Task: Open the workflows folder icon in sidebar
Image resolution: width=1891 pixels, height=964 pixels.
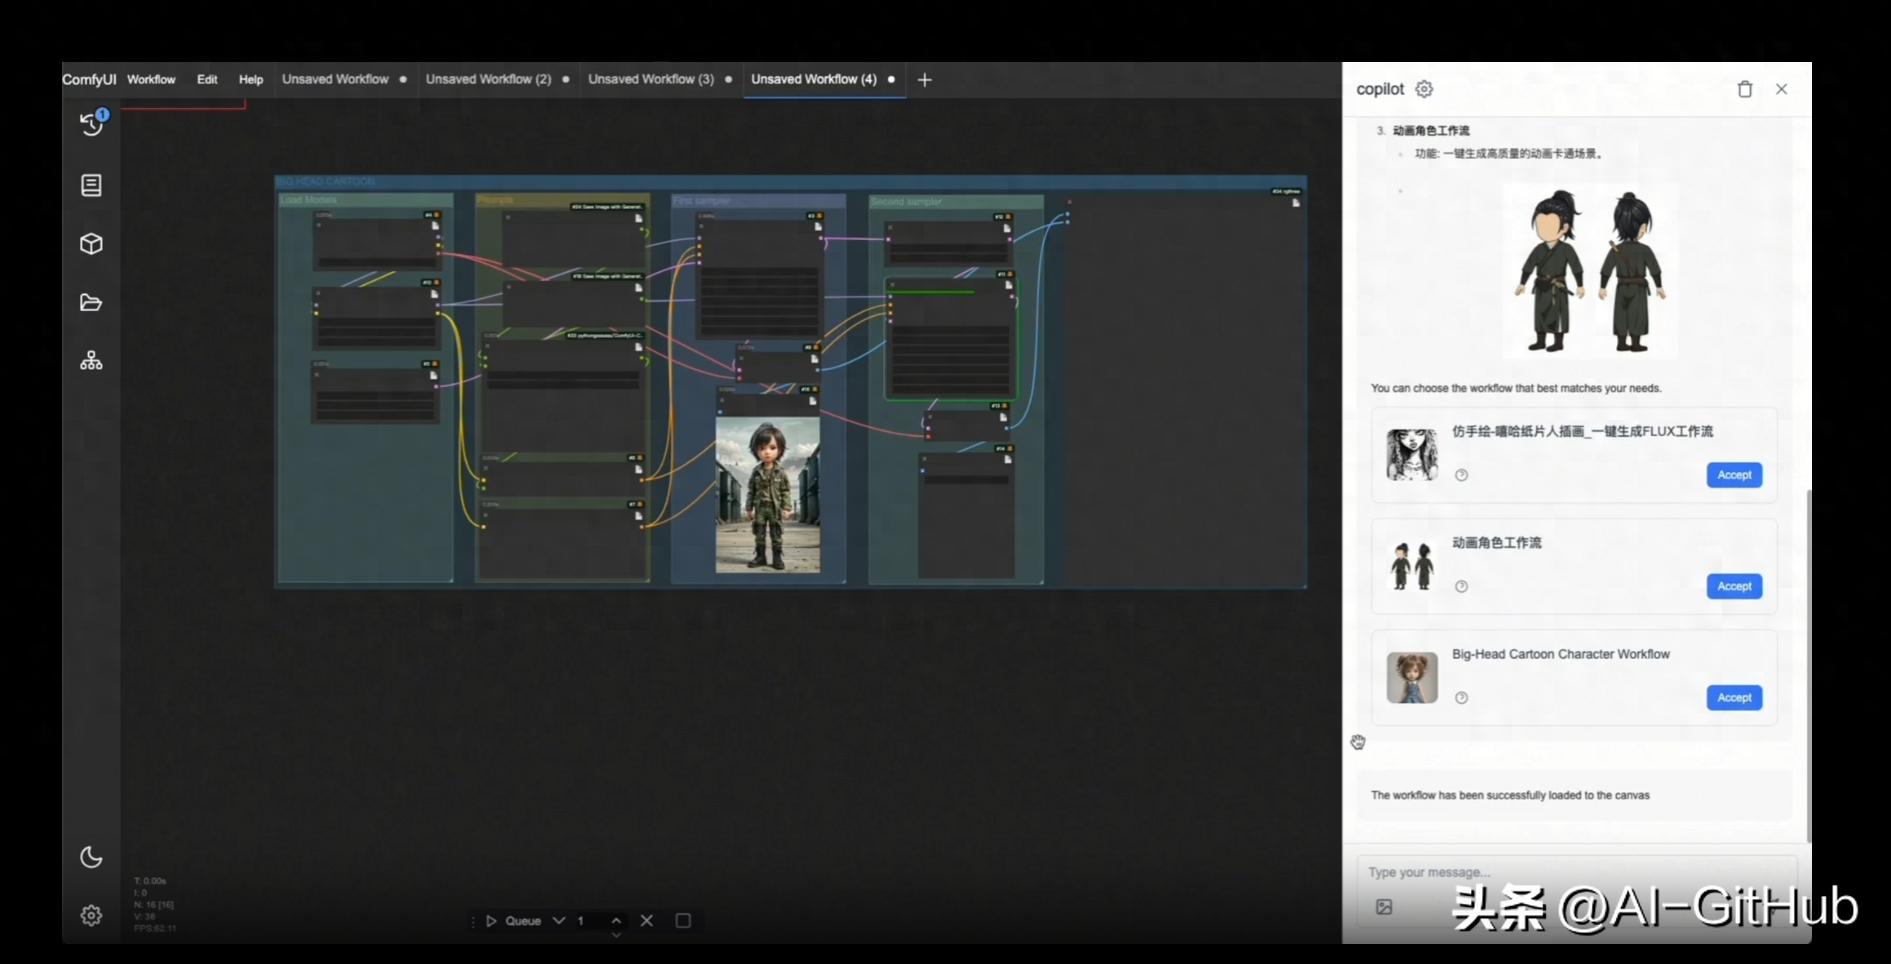Action: tap(91, 303)
